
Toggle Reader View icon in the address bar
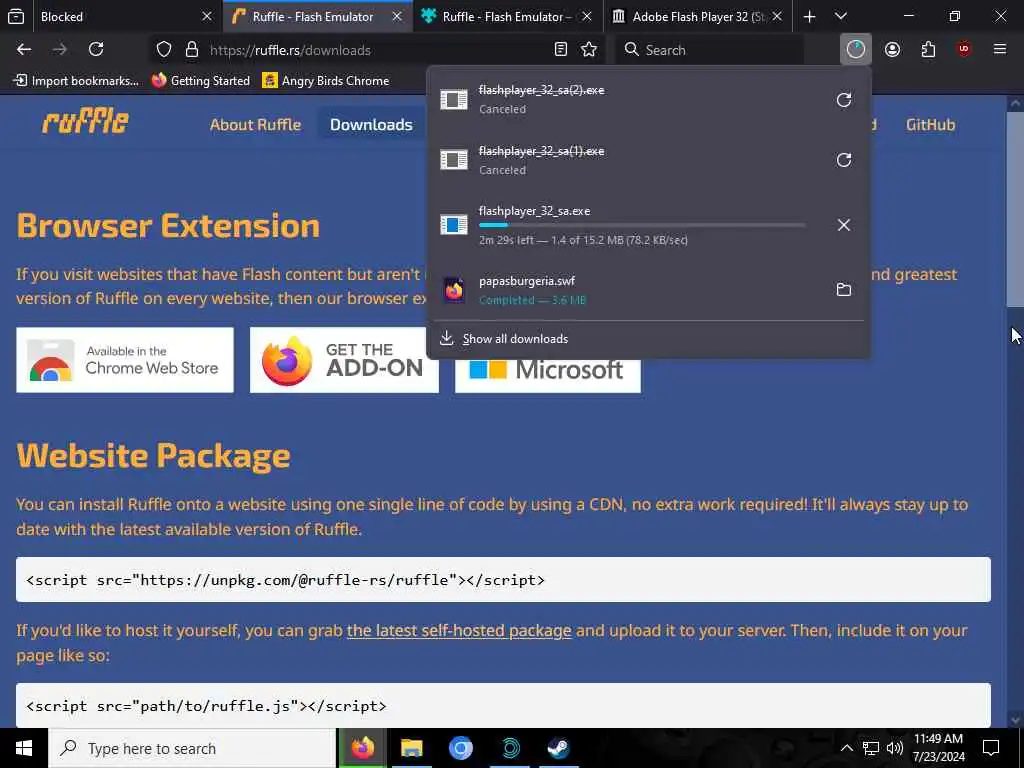coord(560,50)
